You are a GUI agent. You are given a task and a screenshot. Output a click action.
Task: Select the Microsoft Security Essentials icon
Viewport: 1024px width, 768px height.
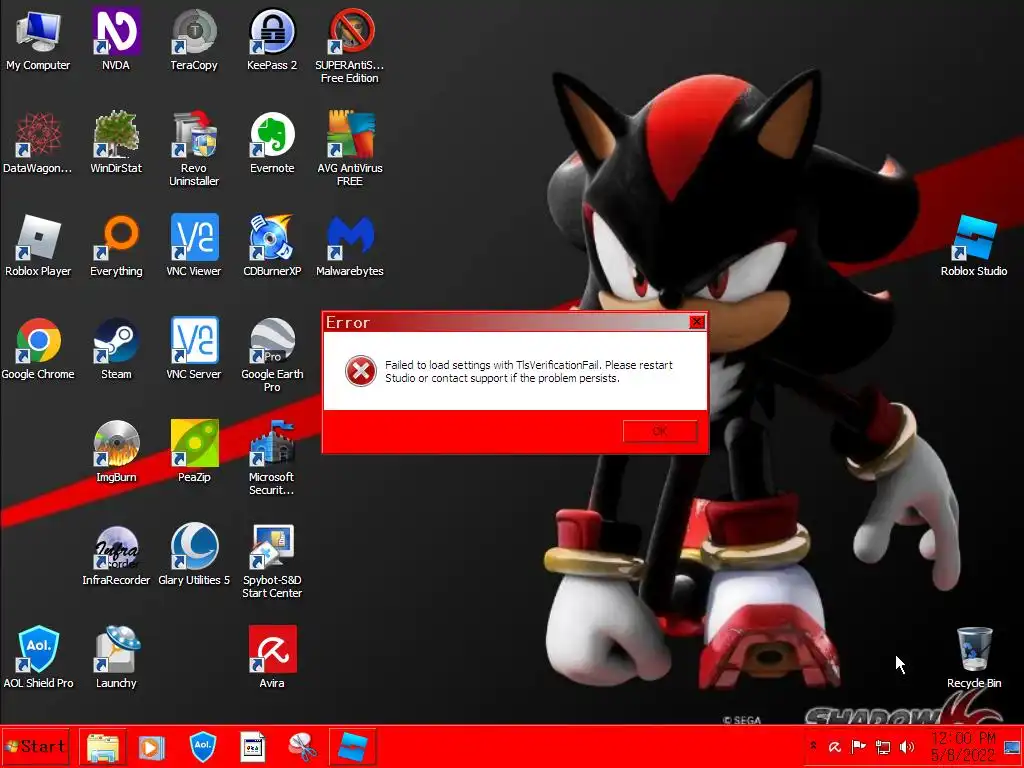tap(272, 458)
